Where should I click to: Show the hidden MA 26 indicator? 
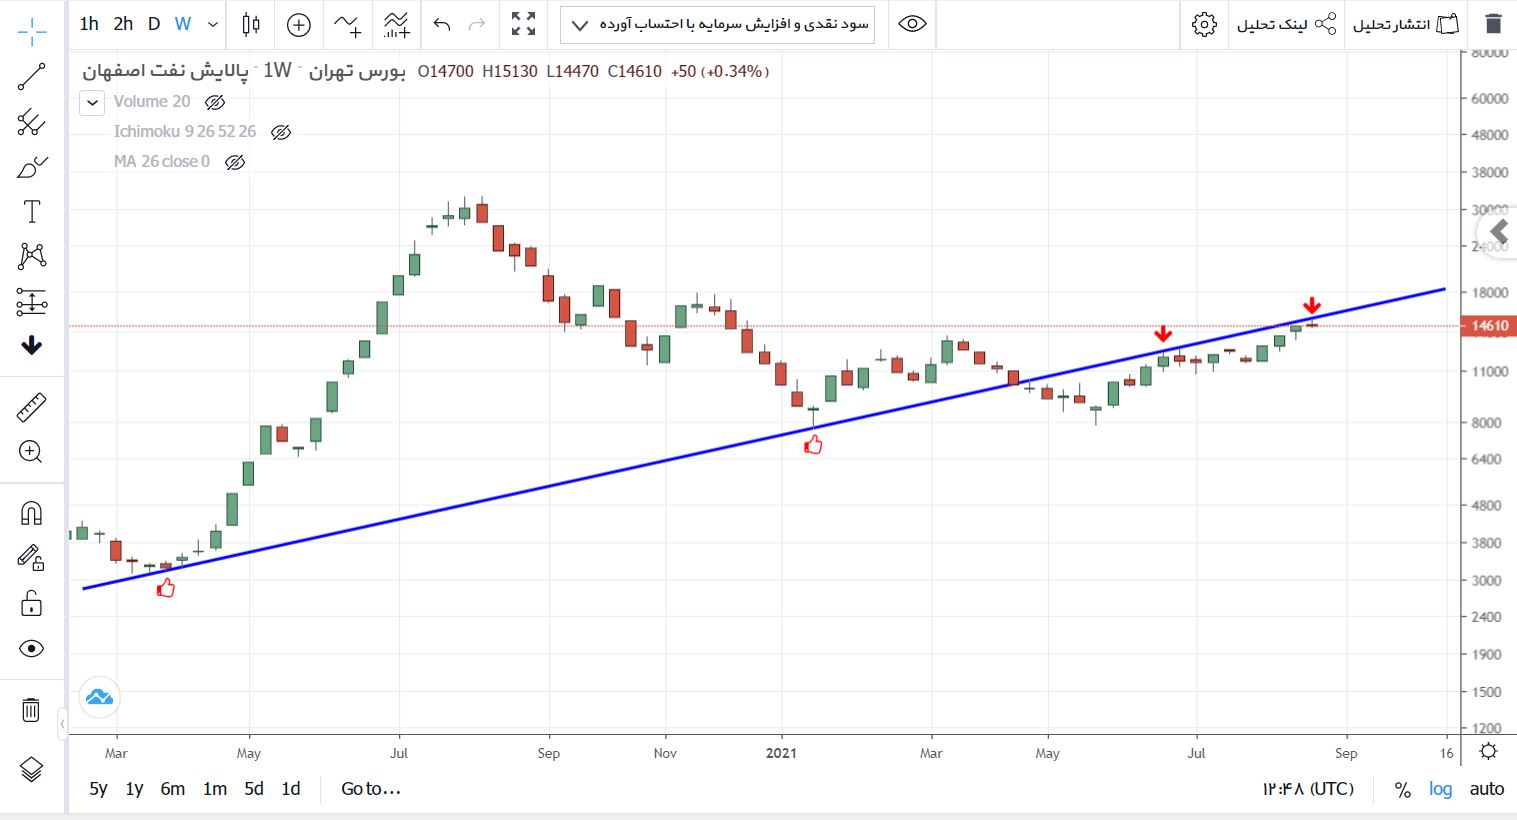coord(235,162)
